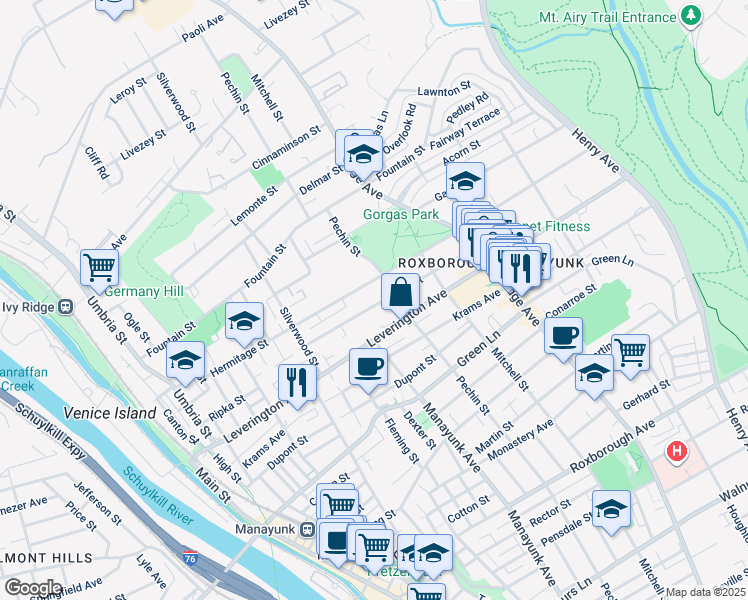Select the Paoli Ave label
This screenshot has height=600, width=748.
tap(203, 29)
